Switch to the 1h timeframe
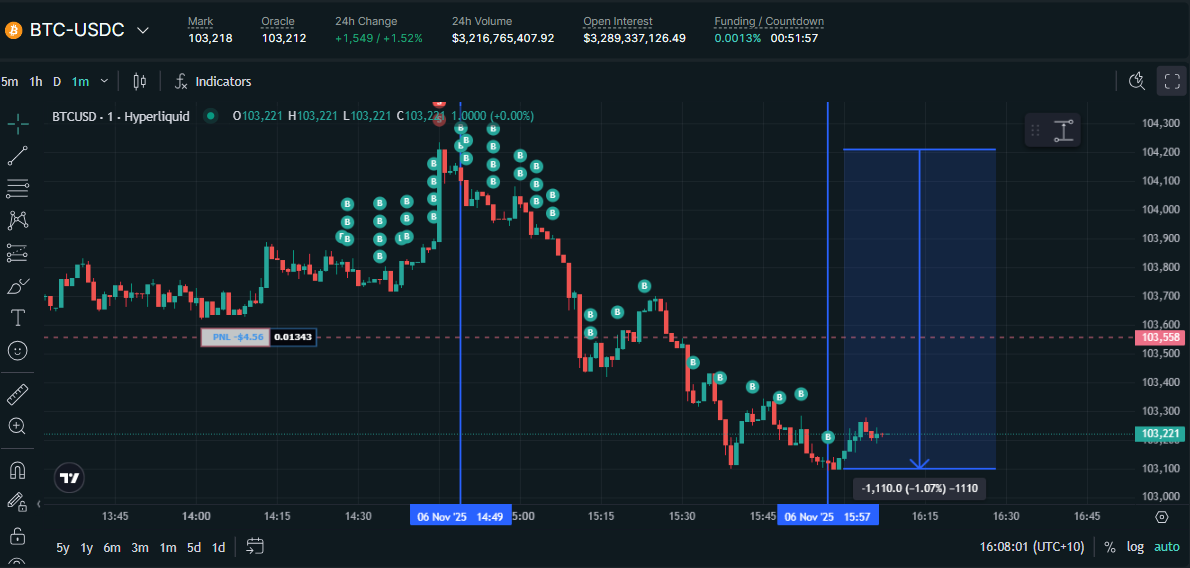 tap(36, 81)
